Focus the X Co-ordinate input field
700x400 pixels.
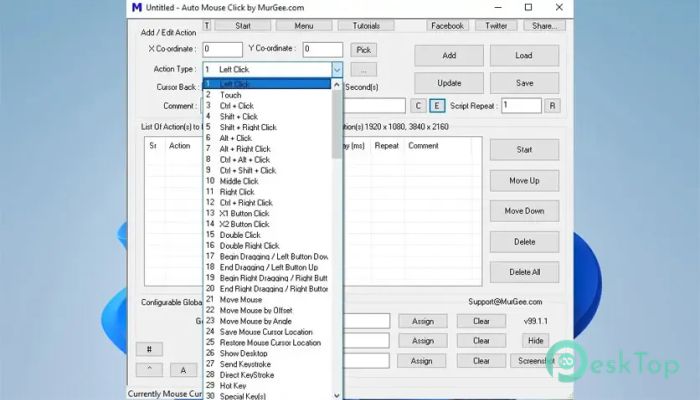click(x=222, y=49)
